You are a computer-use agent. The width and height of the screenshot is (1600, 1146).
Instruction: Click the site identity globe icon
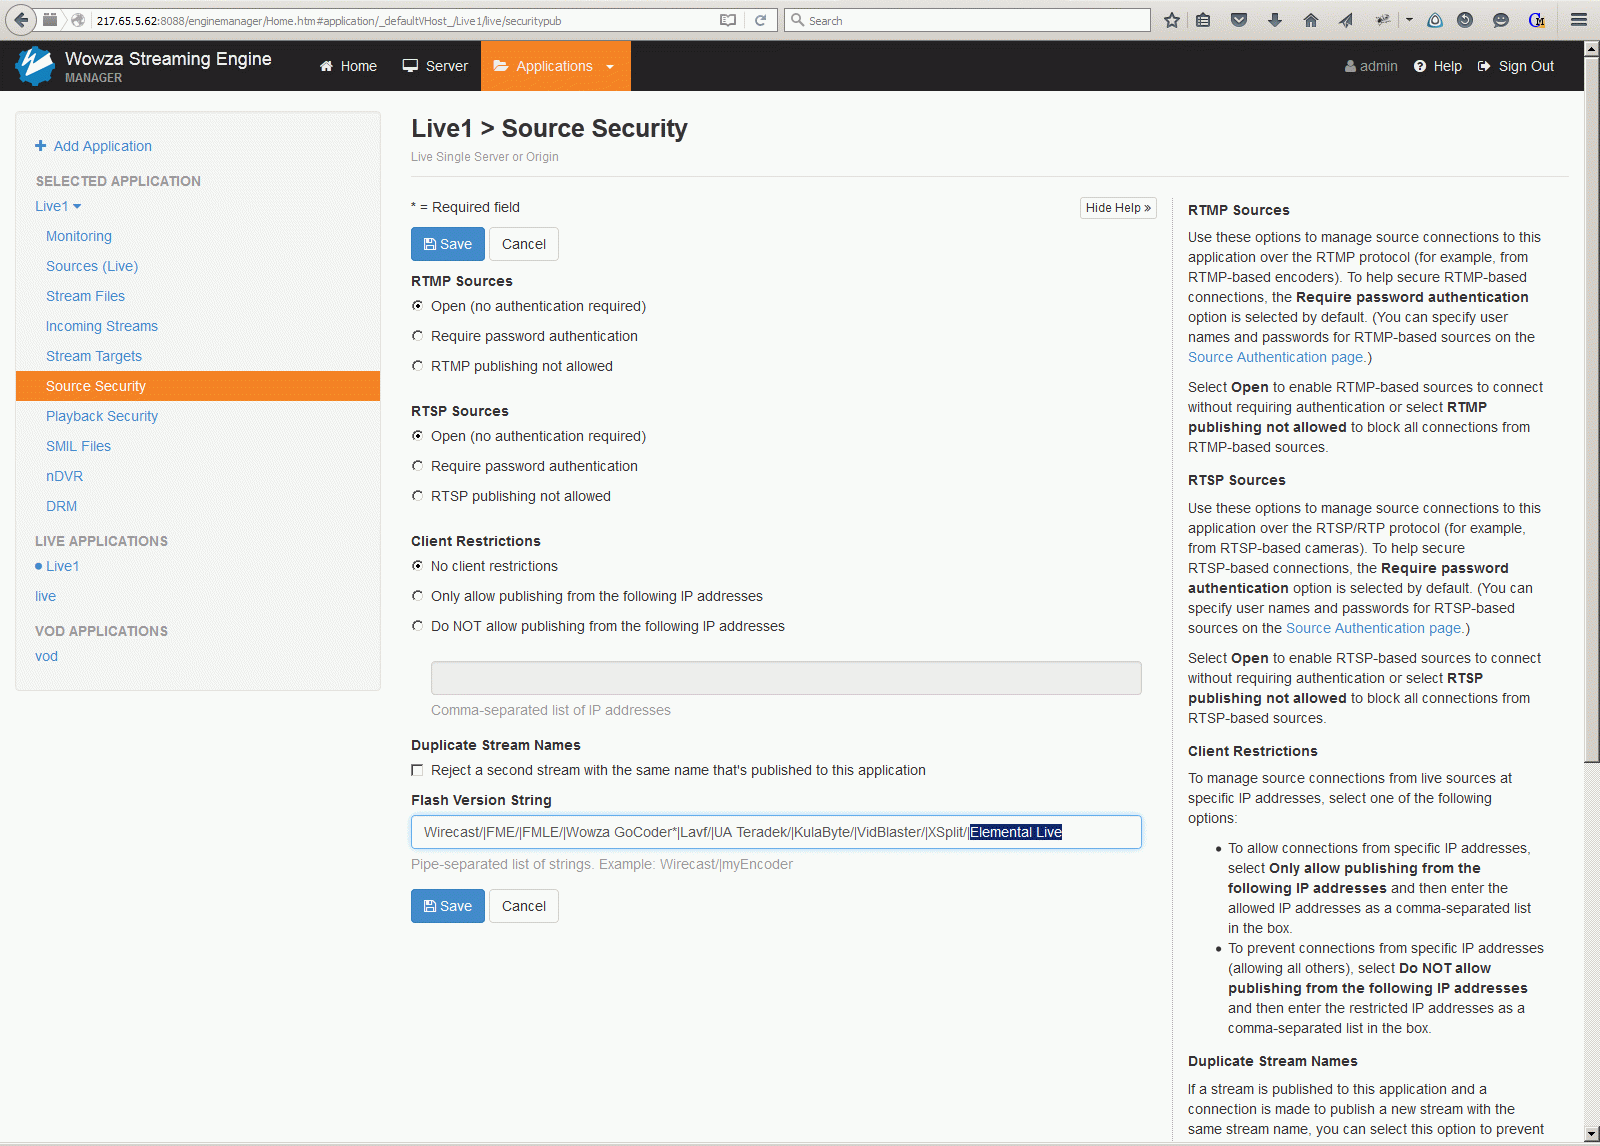[78, 20]
